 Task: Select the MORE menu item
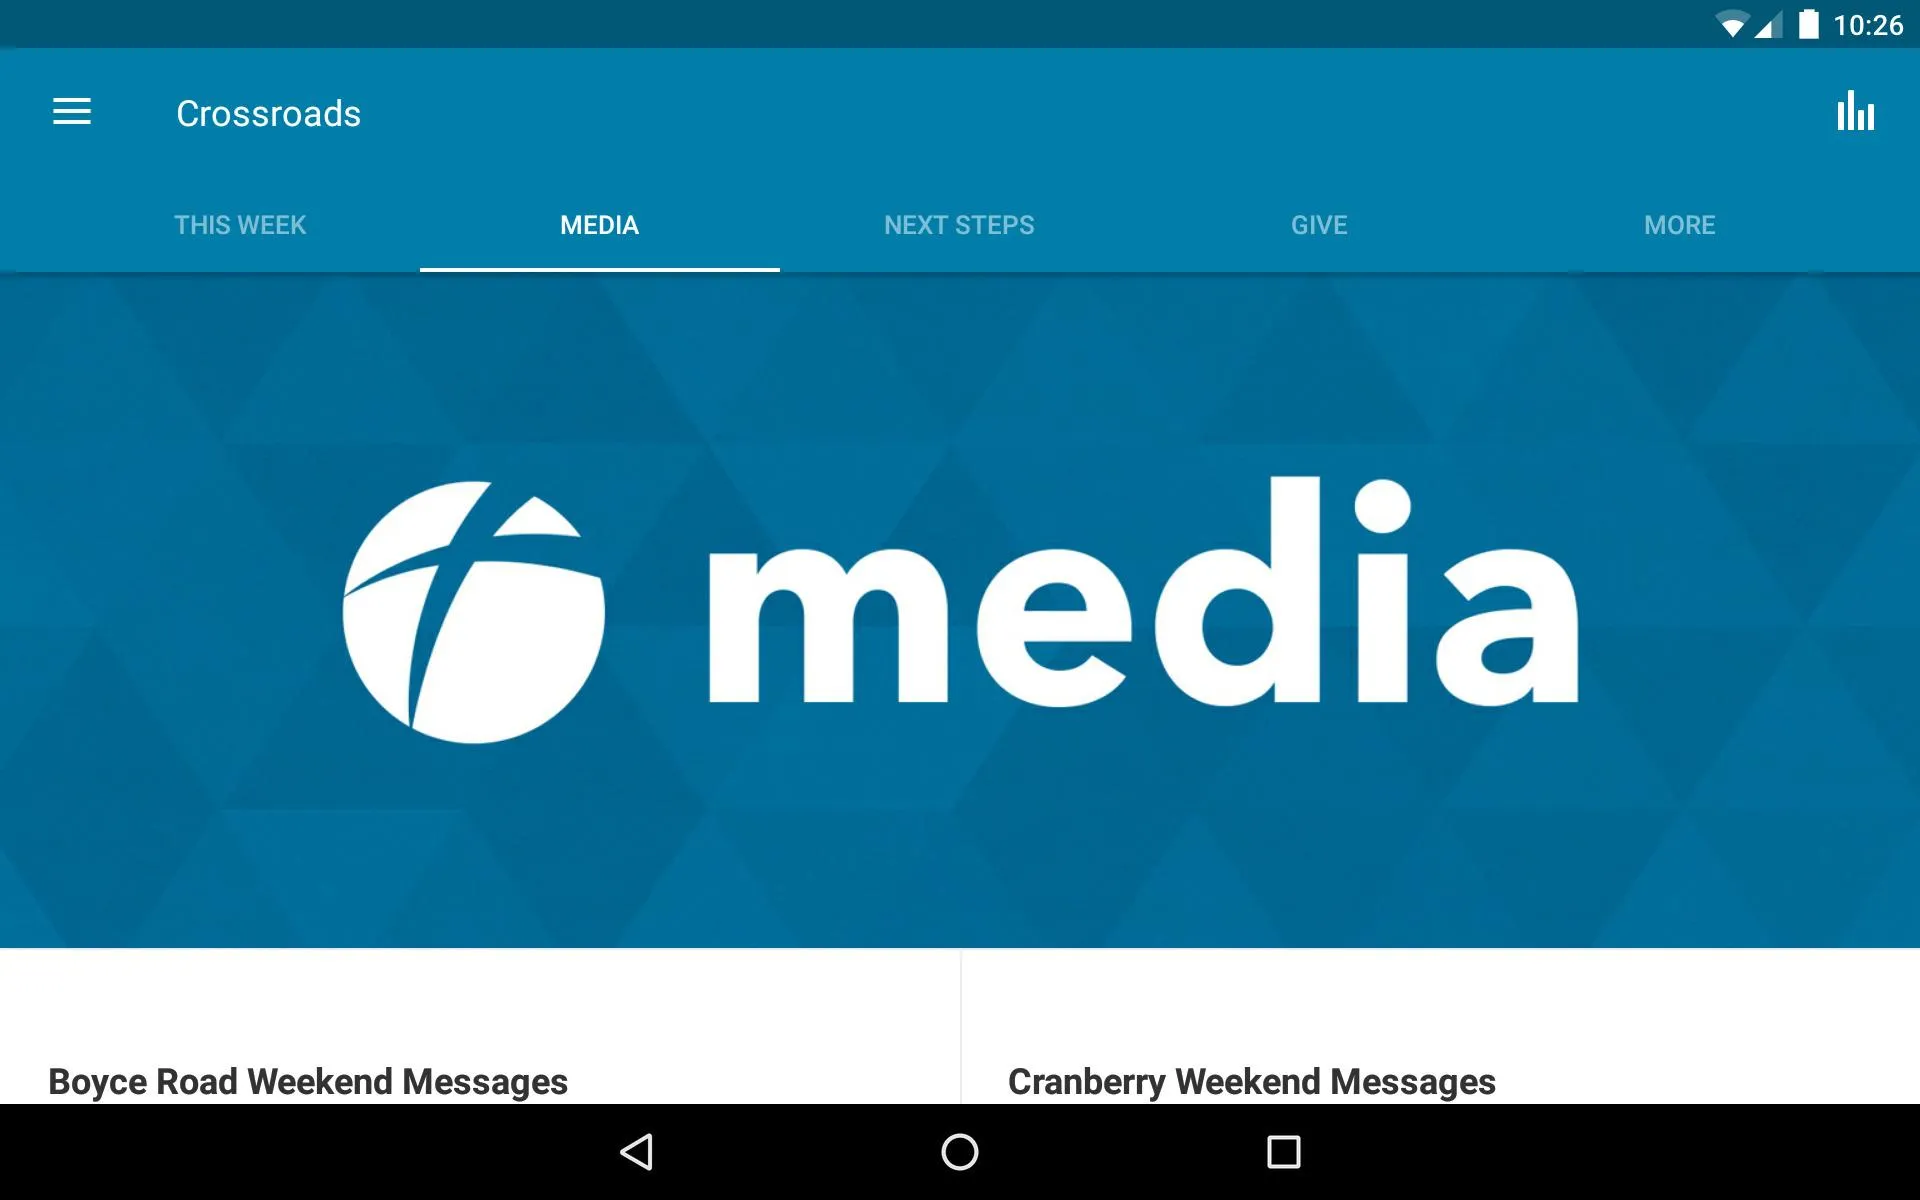(x=1678, y=224)
